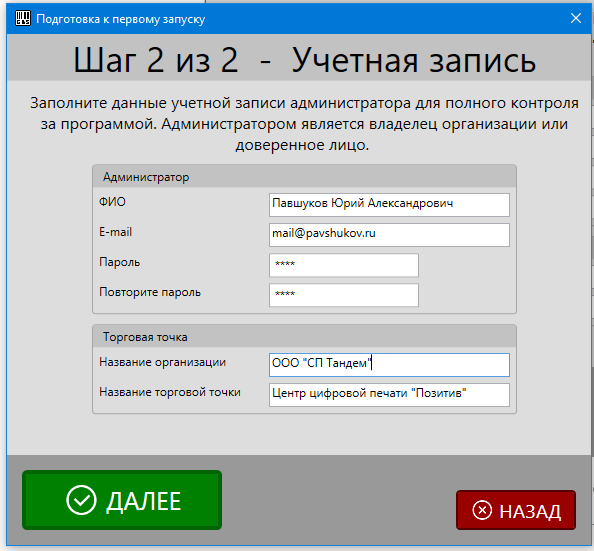Focus the Название торговой точки field
Image resolution: width=594 pixels, height=551 pixels.
click(389, 395)
